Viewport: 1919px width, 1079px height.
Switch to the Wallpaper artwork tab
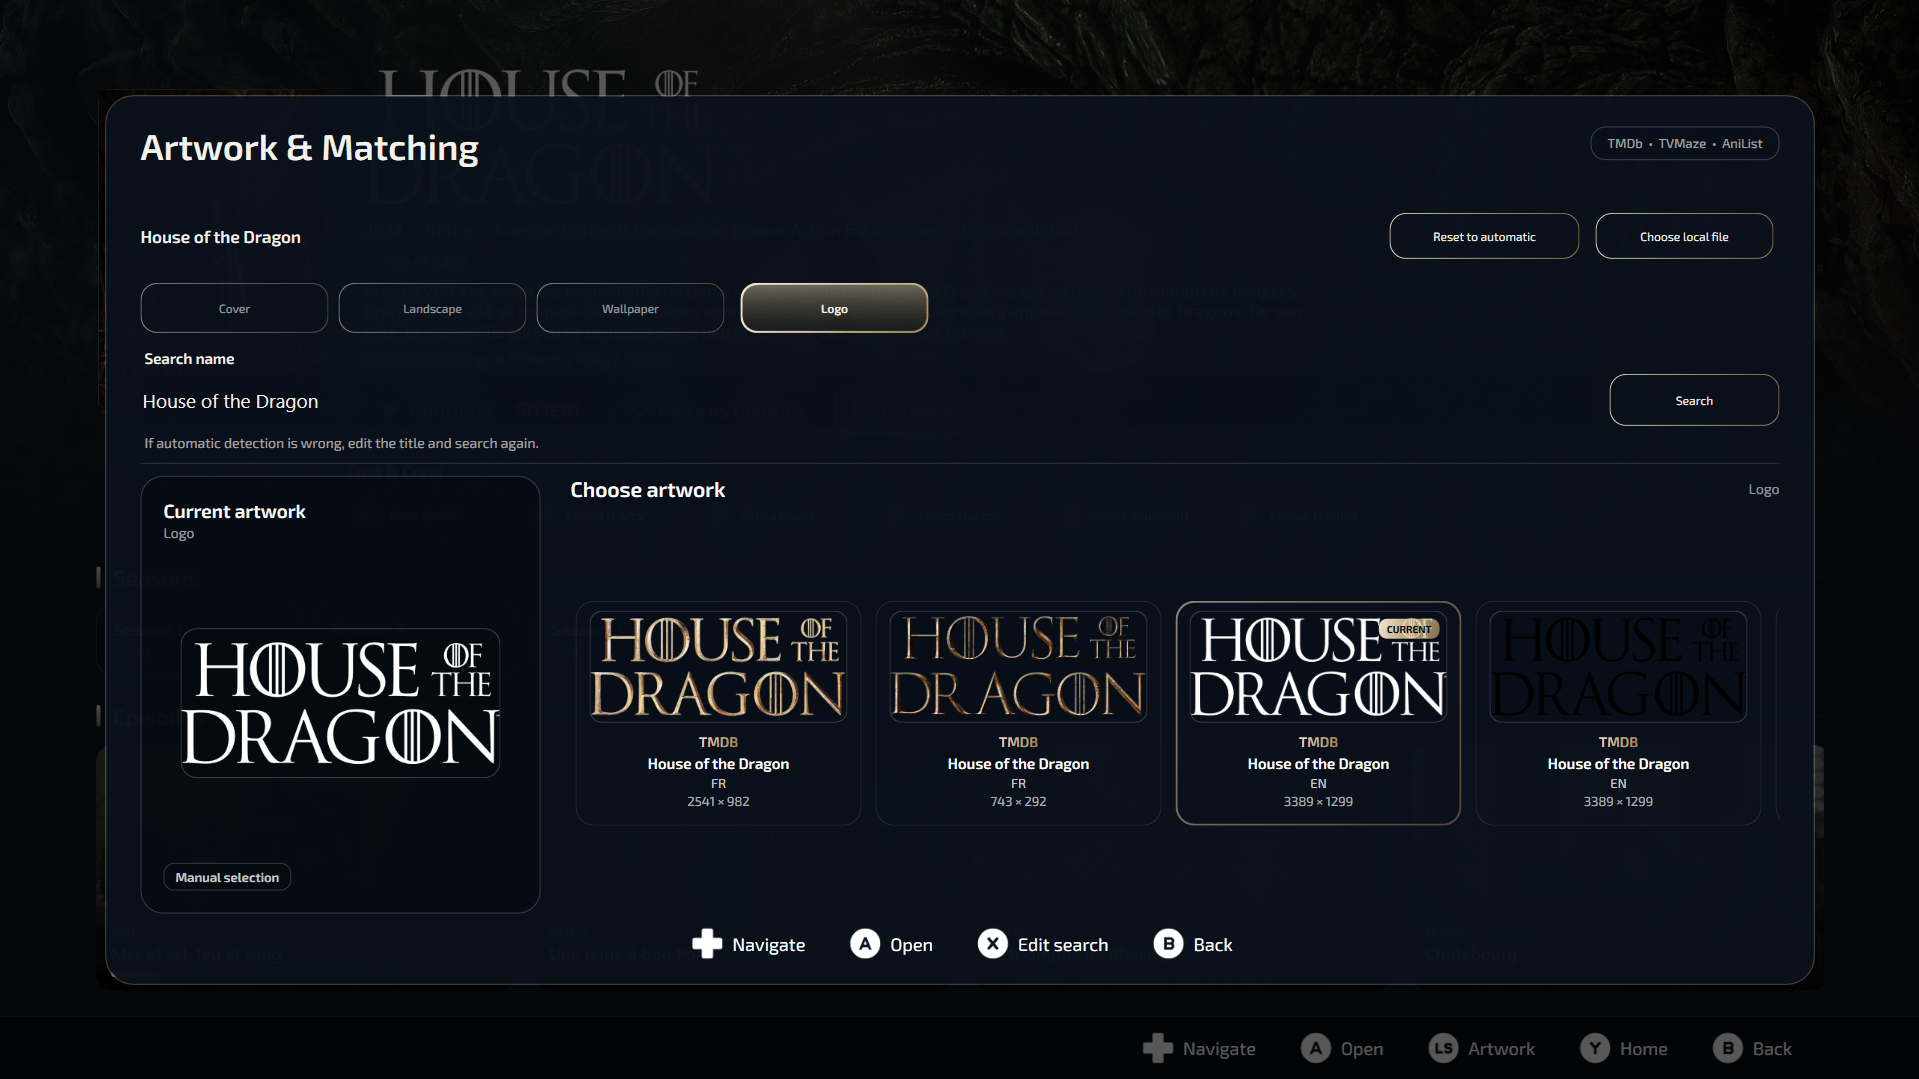tap(630, 308)
